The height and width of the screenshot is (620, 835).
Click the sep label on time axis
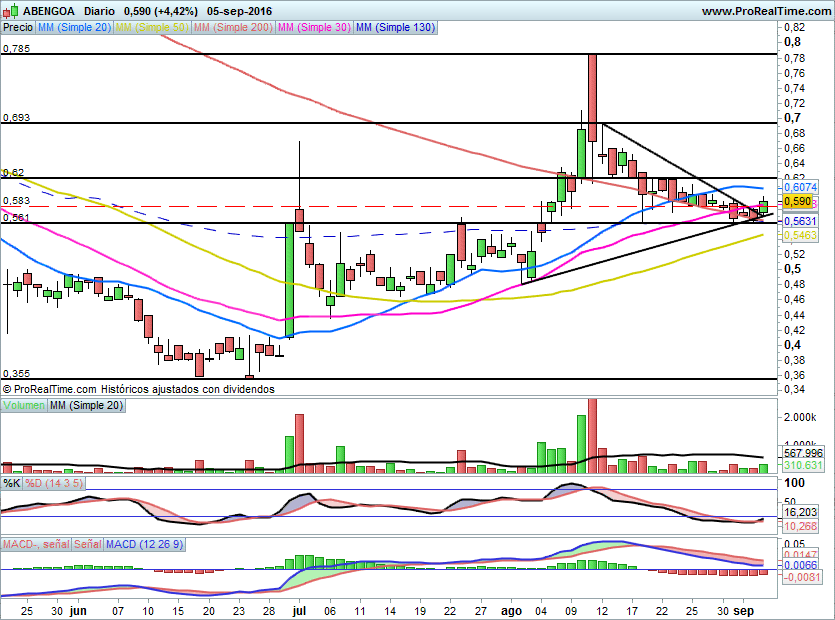(x=743, y=611)
